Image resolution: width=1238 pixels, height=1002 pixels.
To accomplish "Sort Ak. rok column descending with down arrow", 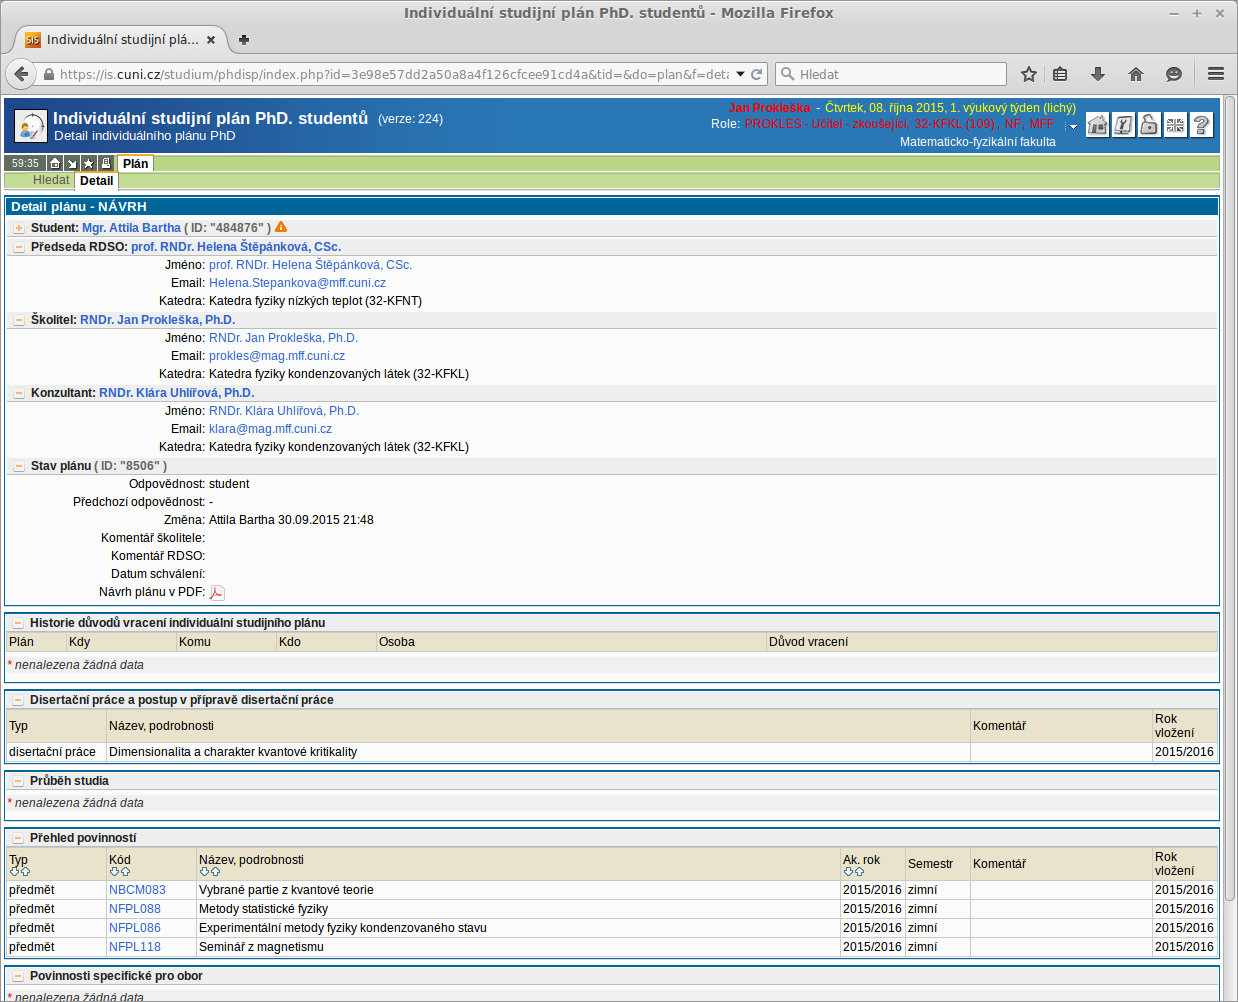I will click(x=848, y=872).
